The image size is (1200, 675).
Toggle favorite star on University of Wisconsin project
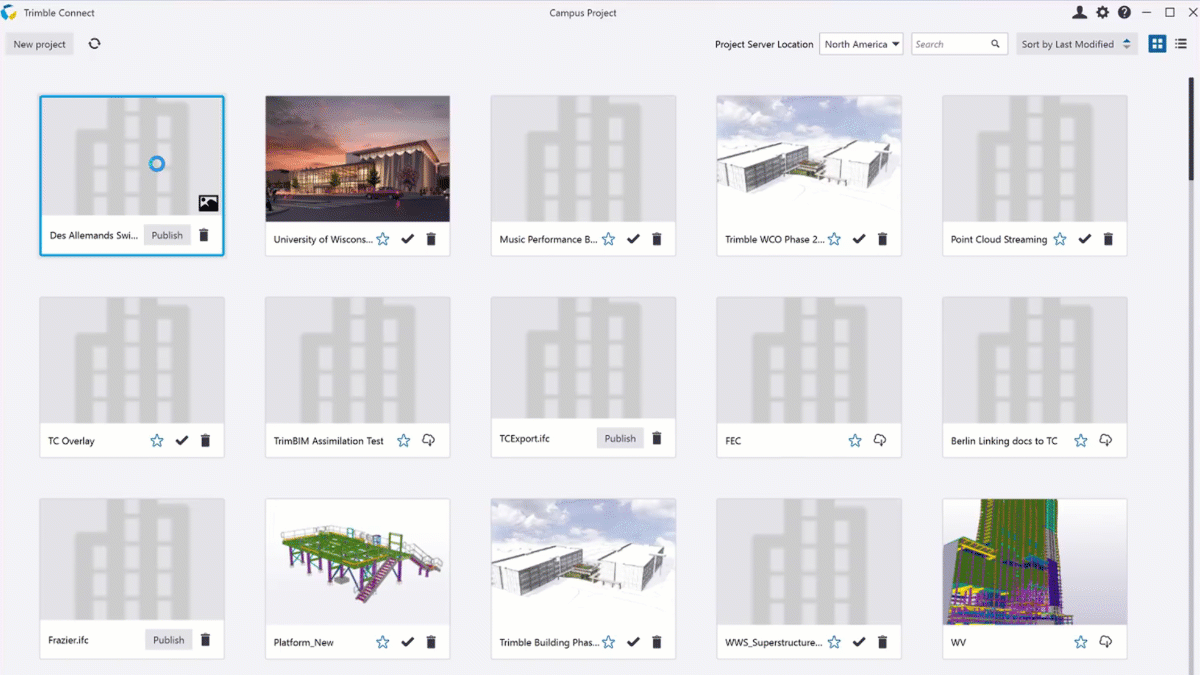[x=383, y=239]
